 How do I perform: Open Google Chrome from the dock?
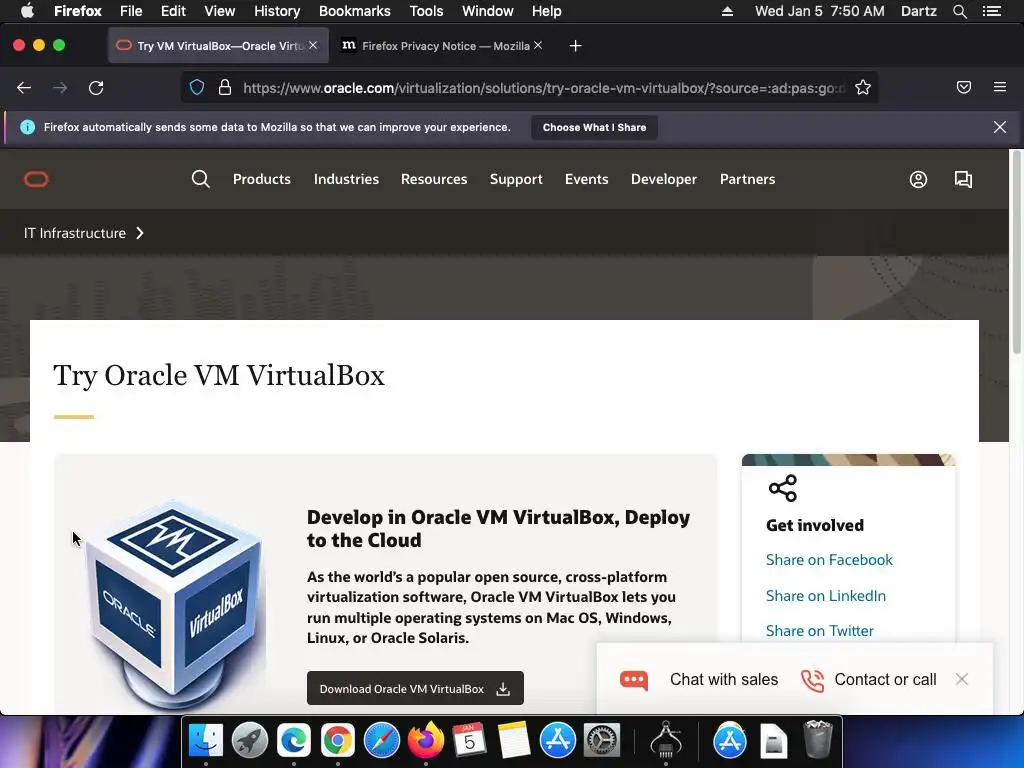point(337,741)
